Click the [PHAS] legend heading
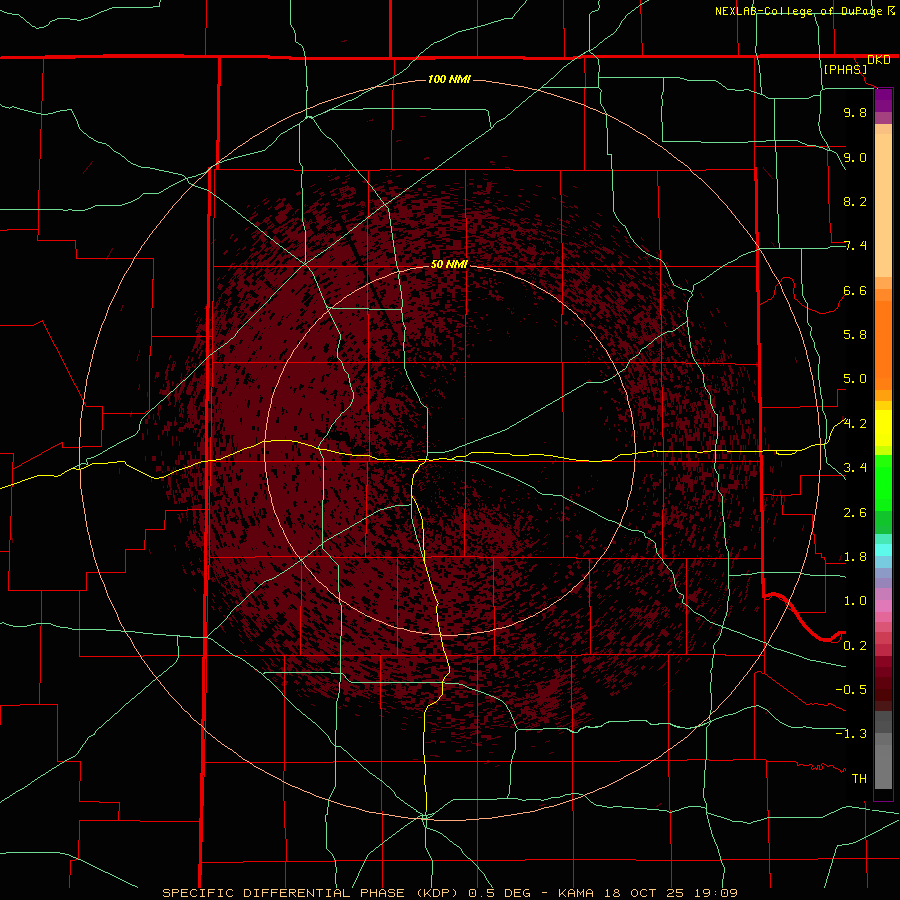The height and width of the screenshot is (900, 900). 845,69
